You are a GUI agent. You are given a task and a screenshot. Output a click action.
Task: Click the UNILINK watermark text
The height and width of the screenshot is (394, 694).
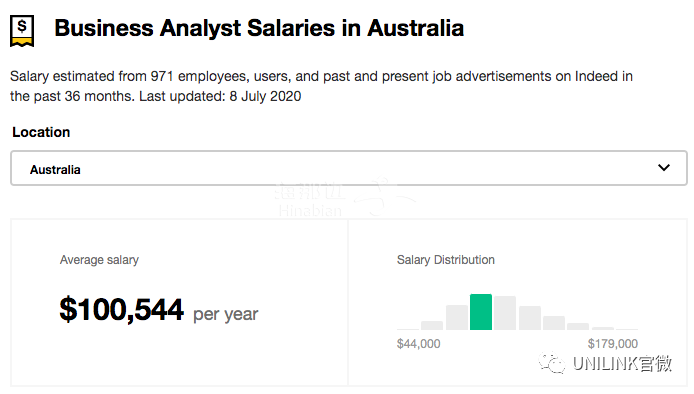(x=622, y=363)
